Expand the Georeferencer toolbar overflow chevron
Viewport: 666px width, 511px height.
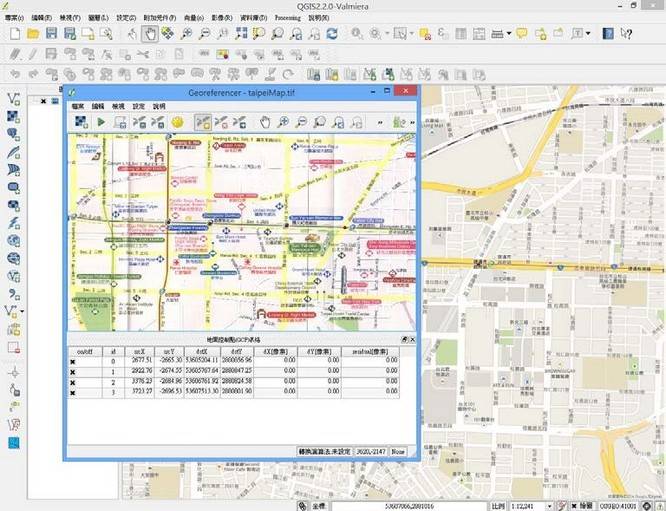click(380, 122)
